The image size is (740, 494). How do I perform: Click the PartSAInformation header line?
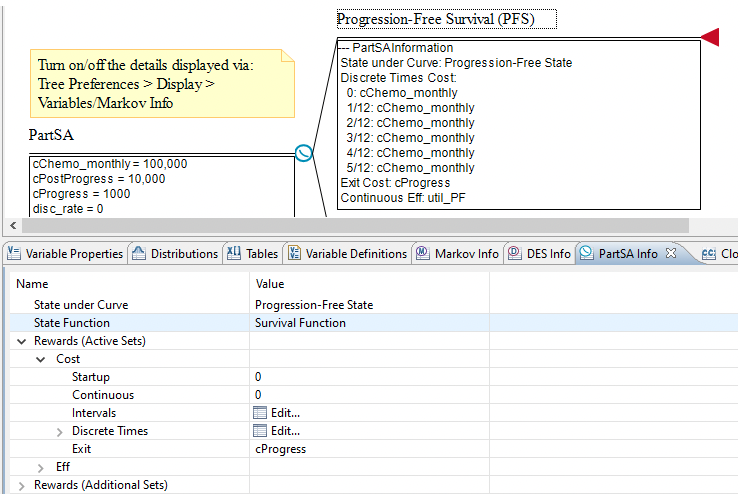click(396, 48)
